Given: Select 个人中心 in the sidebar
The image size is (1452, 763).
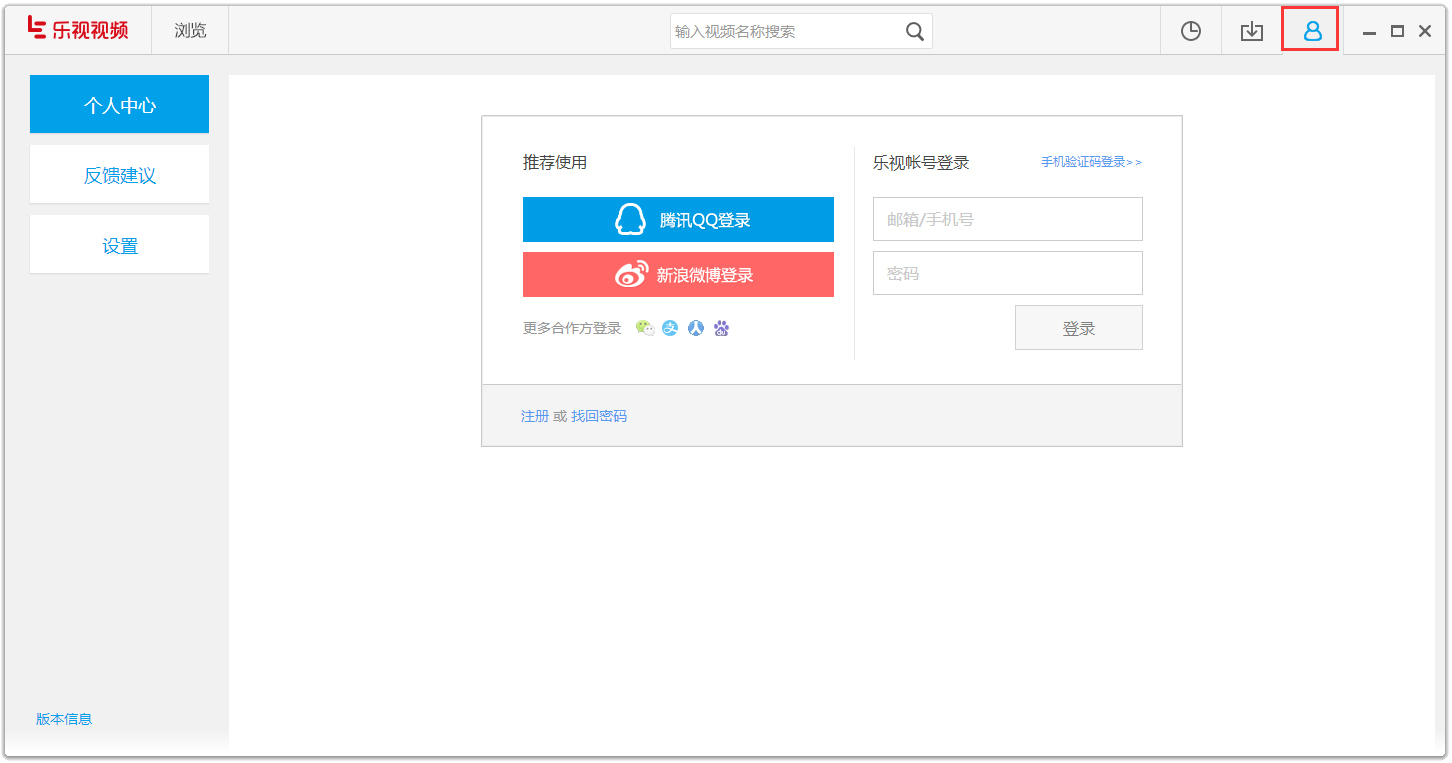Looking at the screenshot, I should coord(119,104).
